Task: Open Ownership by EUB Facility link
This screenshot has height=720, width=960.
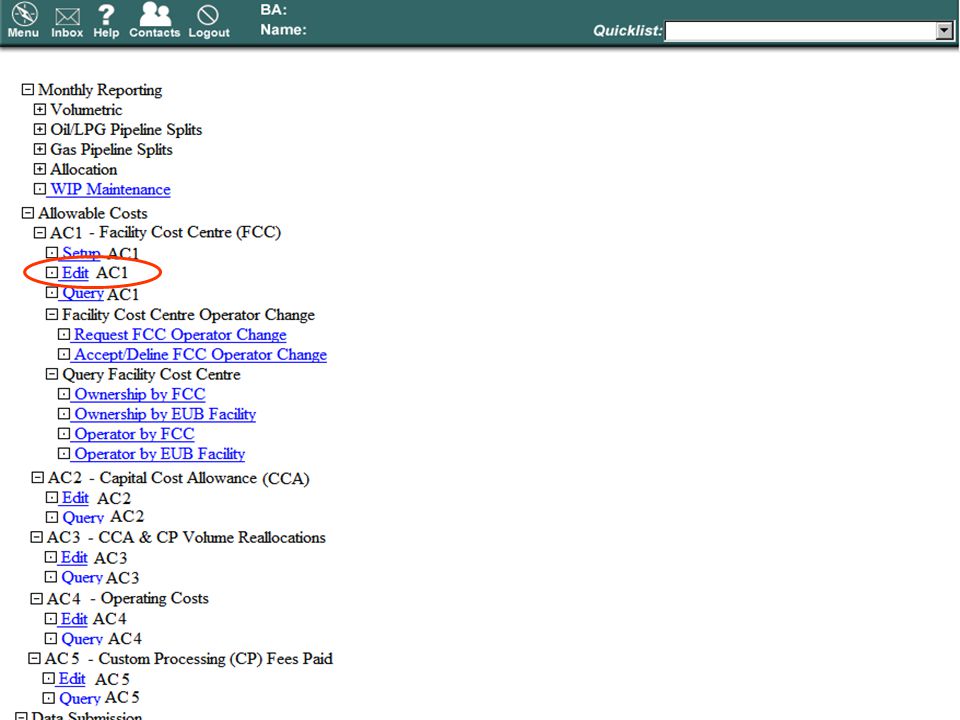Action: click(165, 414)
